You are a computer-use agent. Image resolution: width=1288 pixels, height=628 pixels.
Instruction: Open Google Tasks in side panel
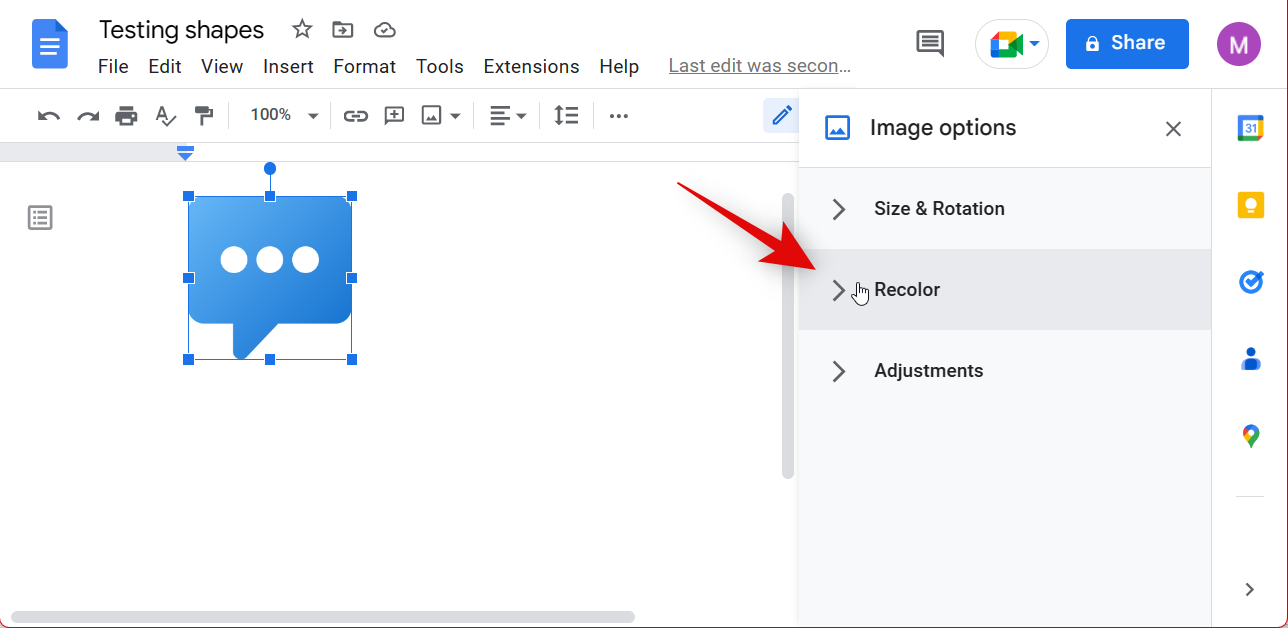pos(1250,282)
